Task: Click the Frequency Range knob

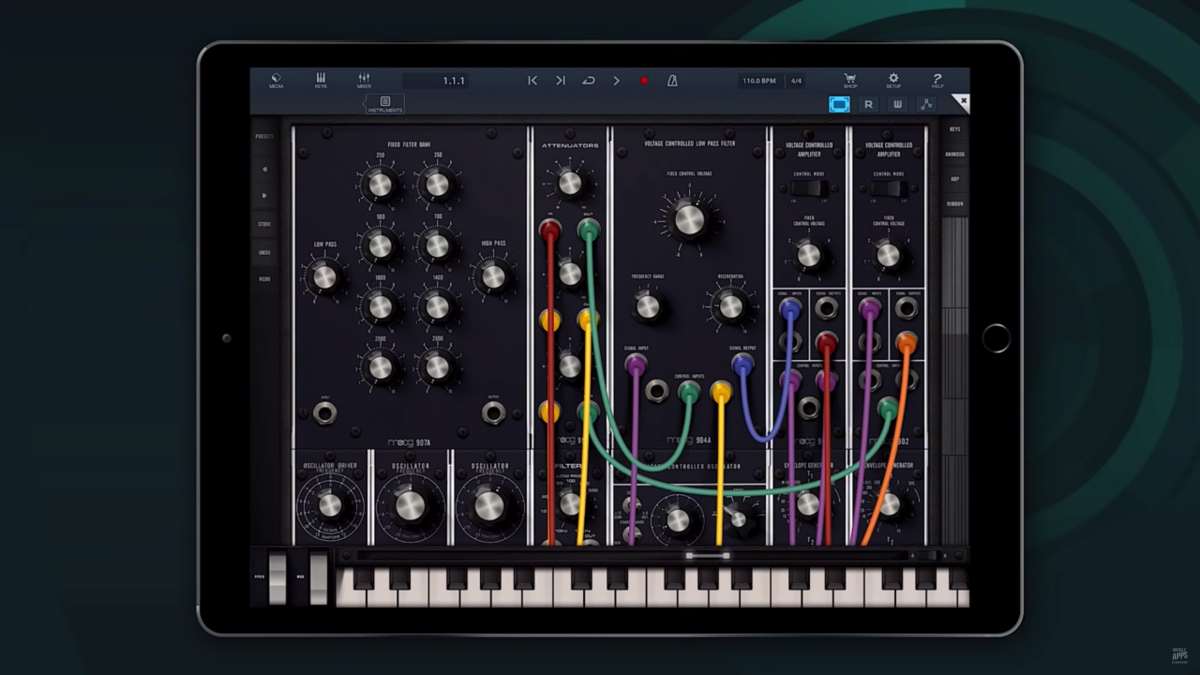Action: click(648, 306)
